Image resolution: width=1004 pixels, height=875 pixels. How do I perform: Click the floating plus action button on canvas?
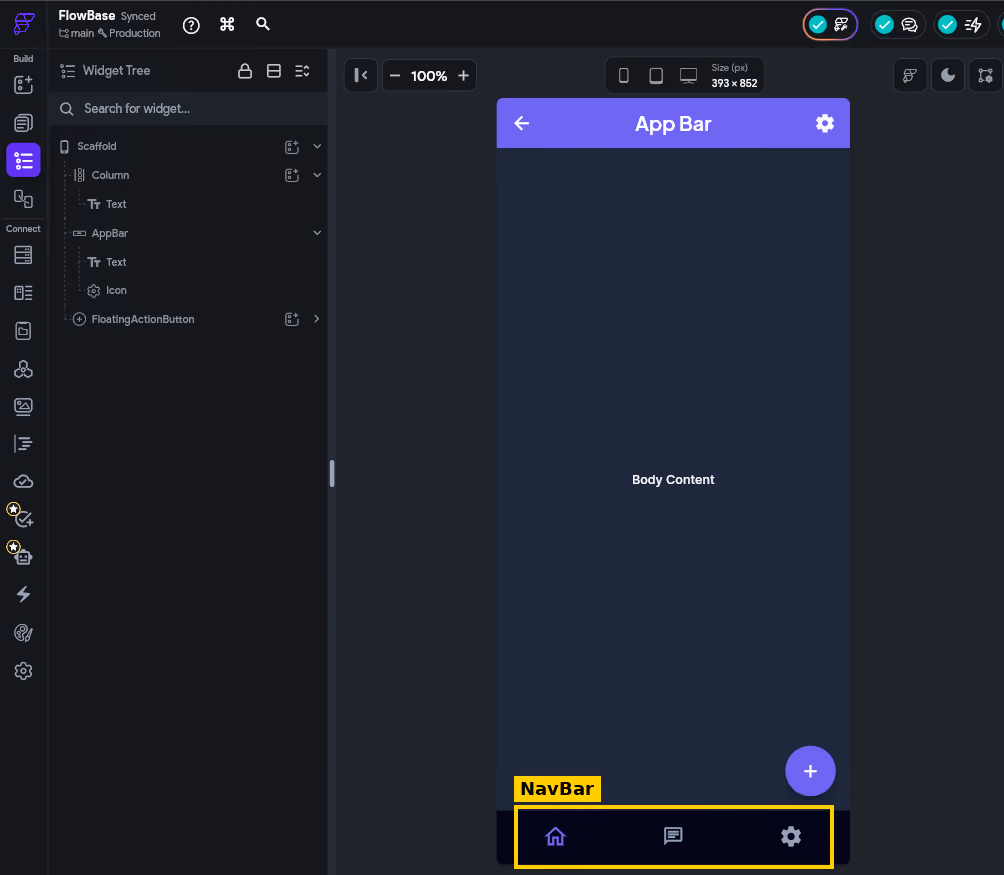[x=810, y=771]
